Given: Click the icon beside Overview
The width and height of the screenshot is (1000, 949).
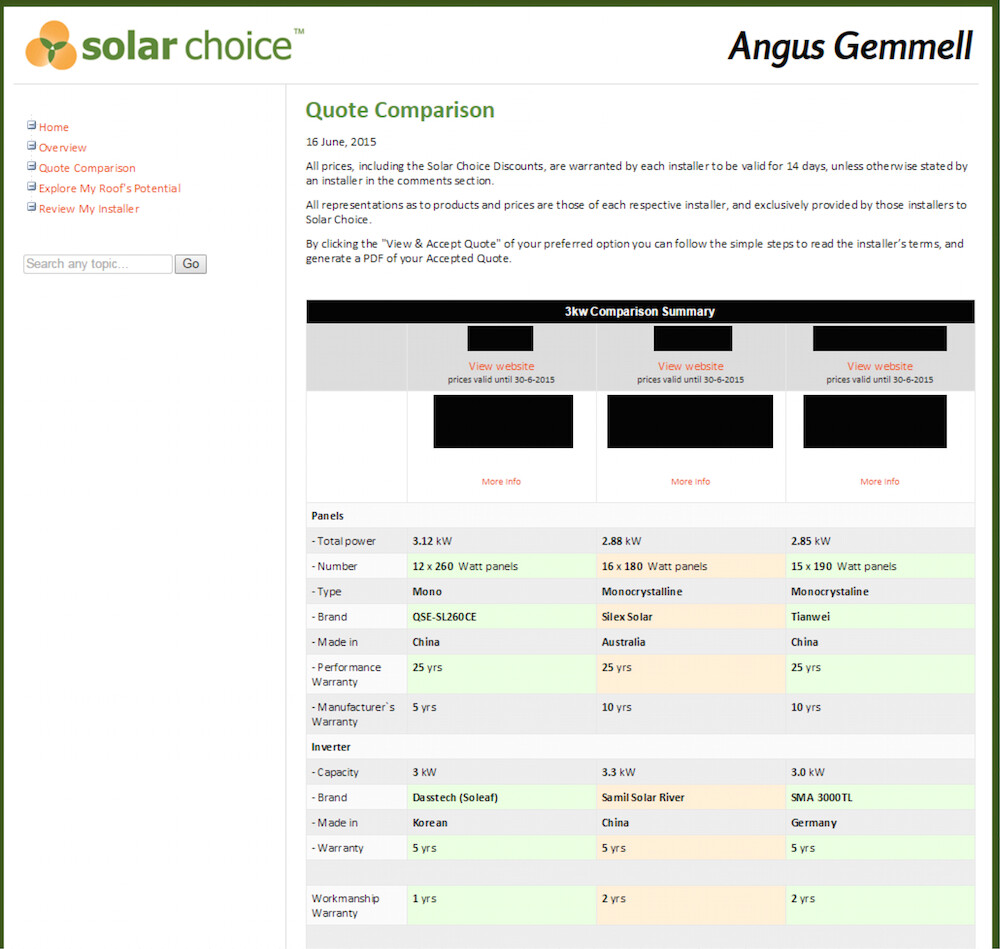Looking at the screenshot, I should click(x=31, y=145).
